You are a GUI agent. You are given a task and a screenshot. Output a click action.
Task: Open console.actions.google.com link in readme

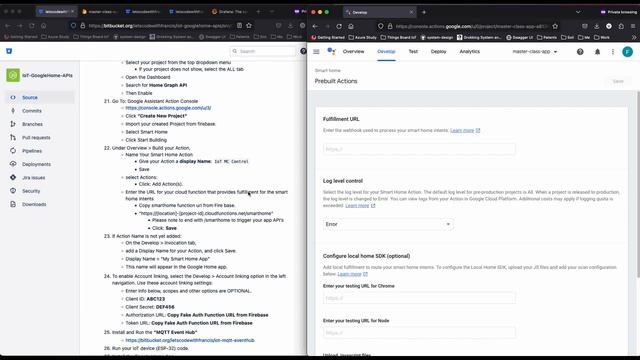168,108
